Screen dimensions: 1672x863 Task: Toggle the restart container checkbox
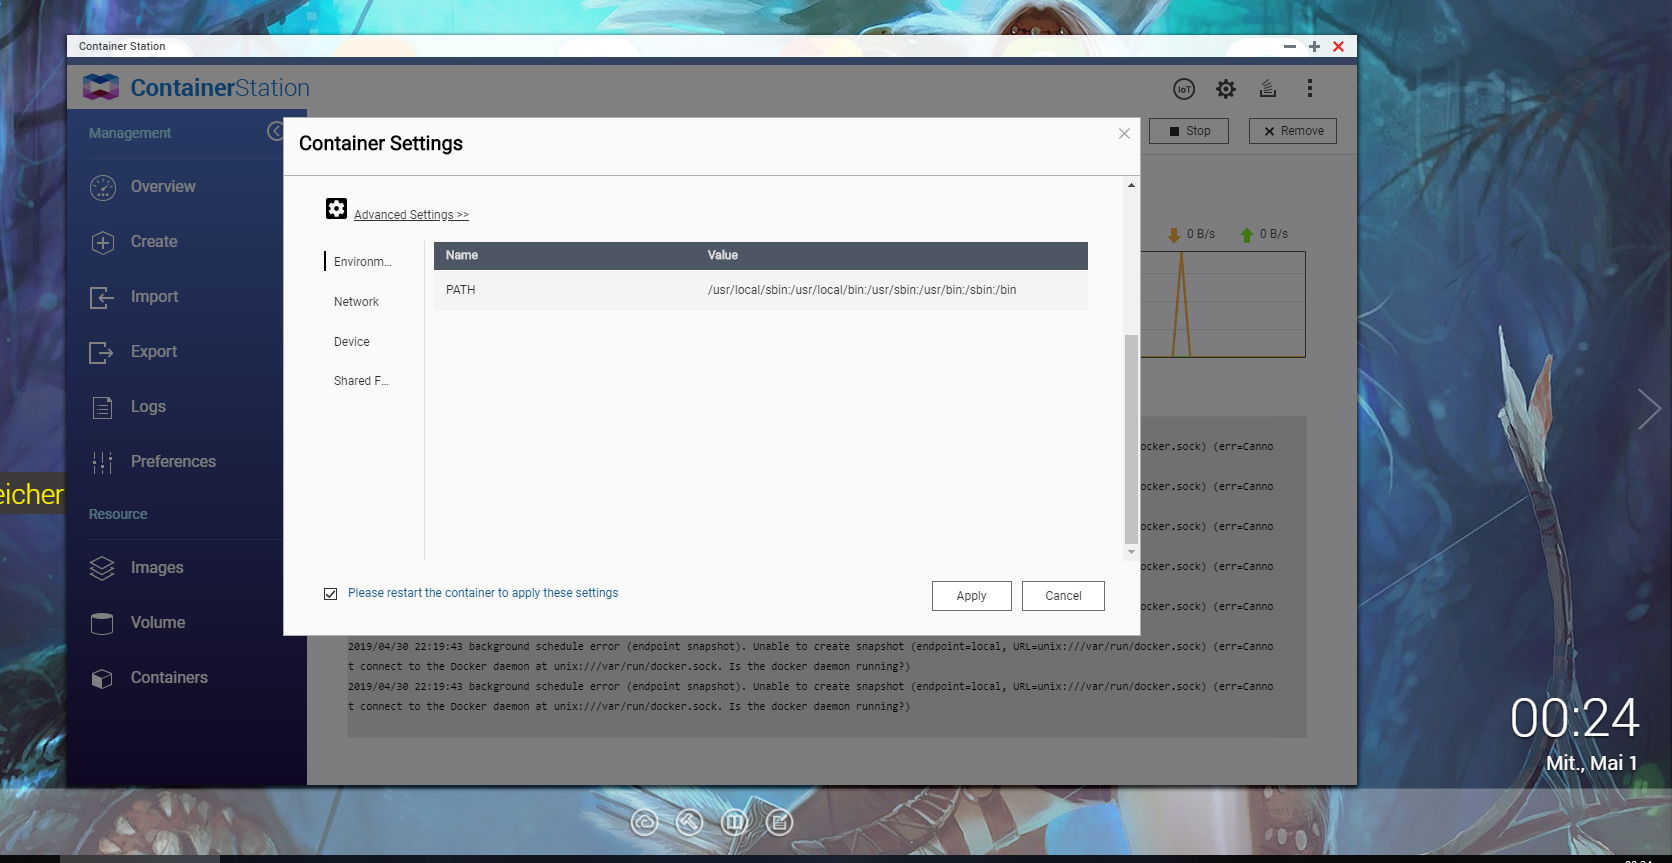(x=331, y=594)
